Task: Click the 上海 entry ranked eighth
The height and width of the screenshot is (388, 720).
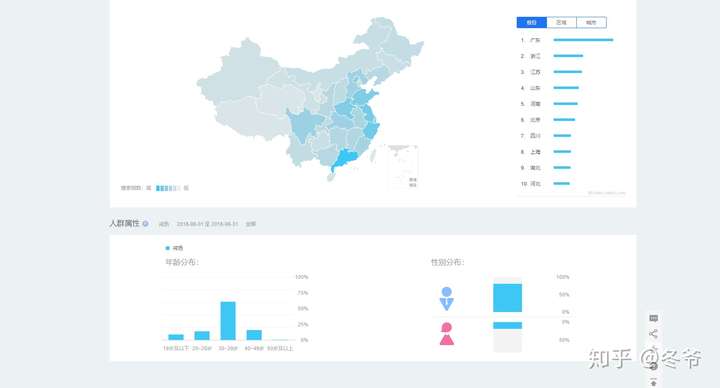Action: click(x=535, y=152)
